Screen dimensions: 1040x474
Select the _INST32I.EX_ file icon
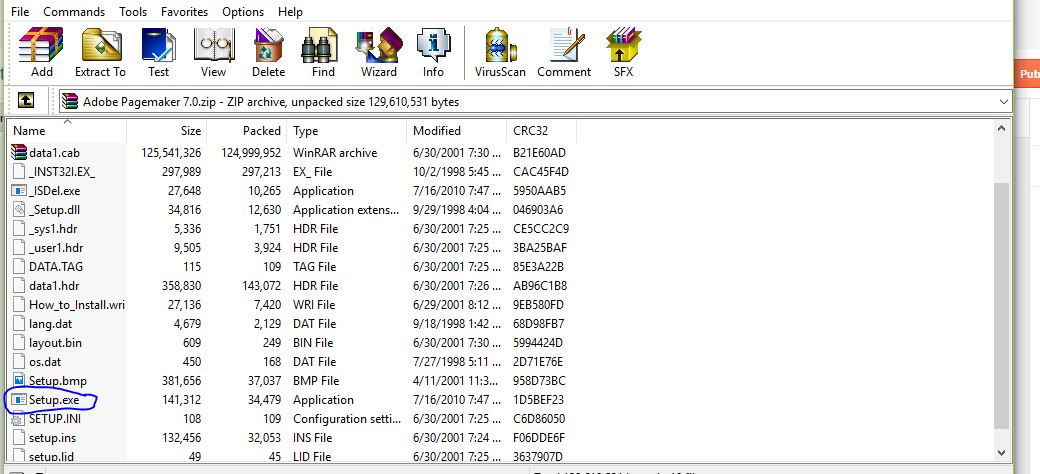(19, 172)
